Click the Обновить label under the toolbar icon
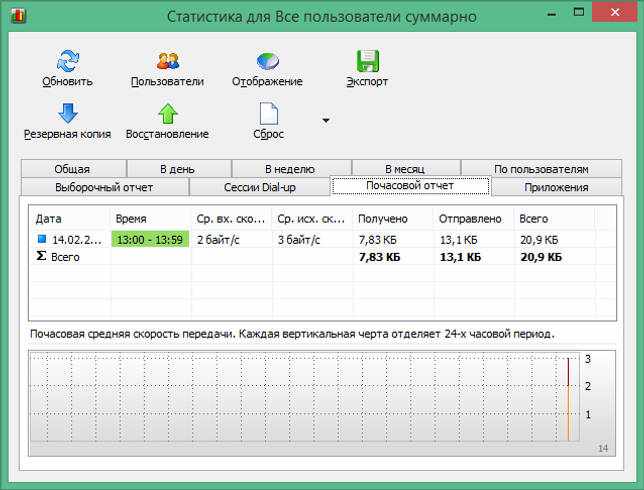Screen dimensions: 644x490 [x=67, y=81]
